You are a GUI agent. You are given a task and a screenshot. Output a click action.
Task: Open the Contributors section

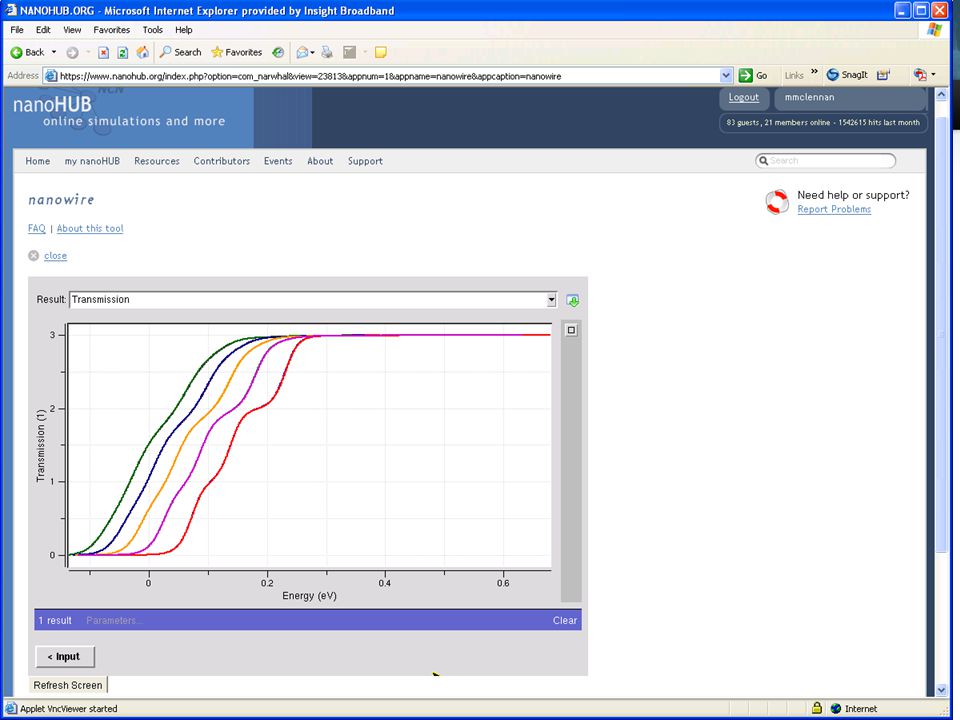[222, 161]
